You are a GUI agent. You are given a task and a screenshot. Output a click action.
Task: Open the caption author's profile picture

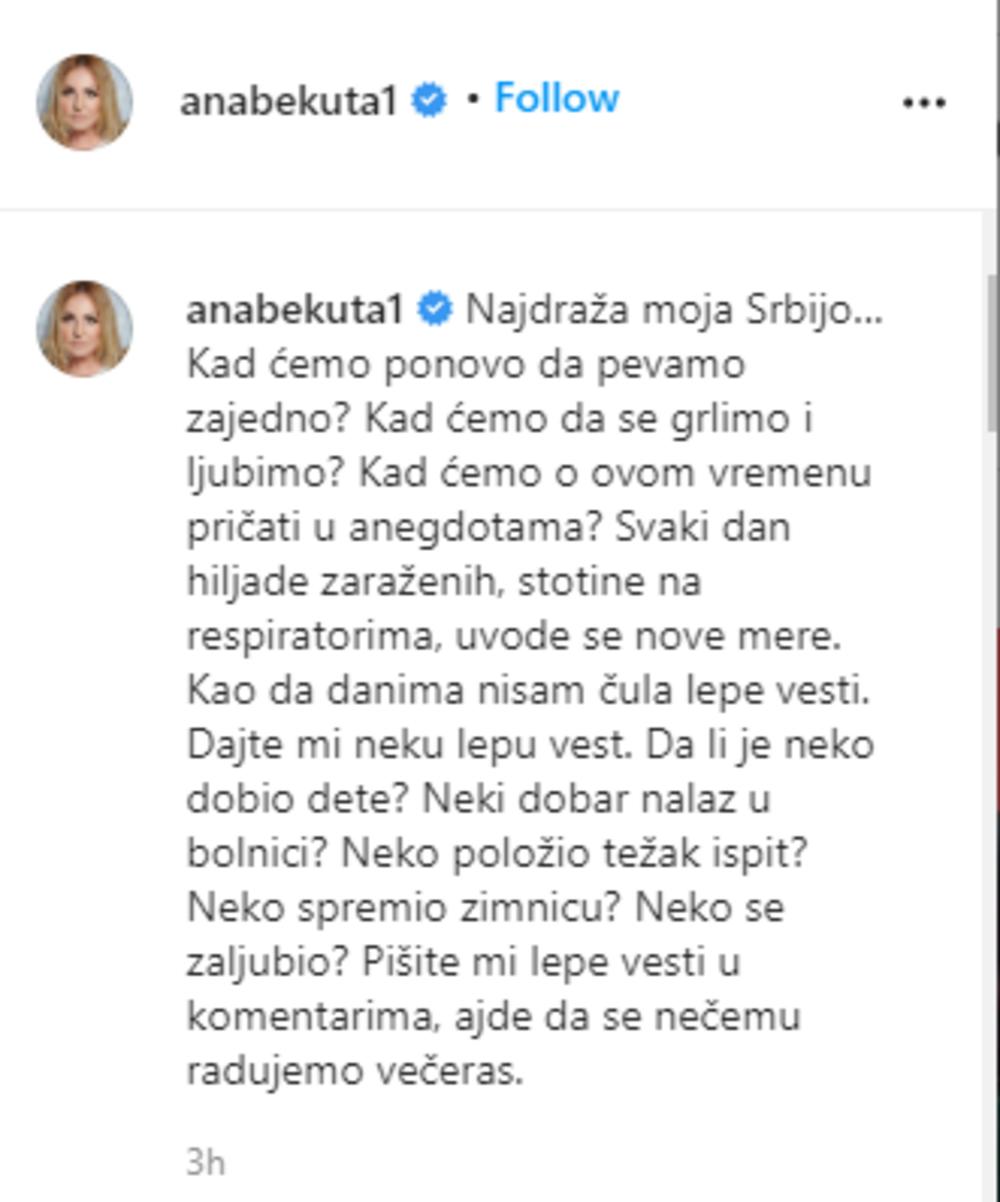coord(84,329)
